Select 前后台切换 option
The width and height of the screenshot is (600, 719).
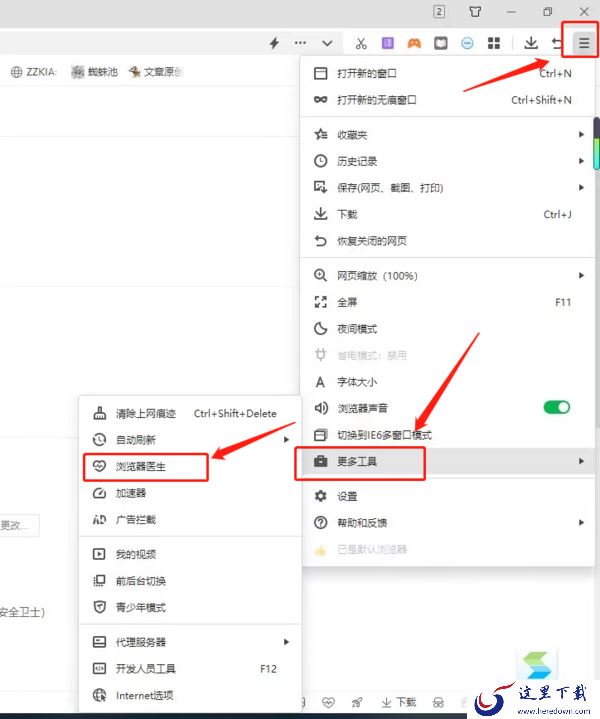point(190,581)
